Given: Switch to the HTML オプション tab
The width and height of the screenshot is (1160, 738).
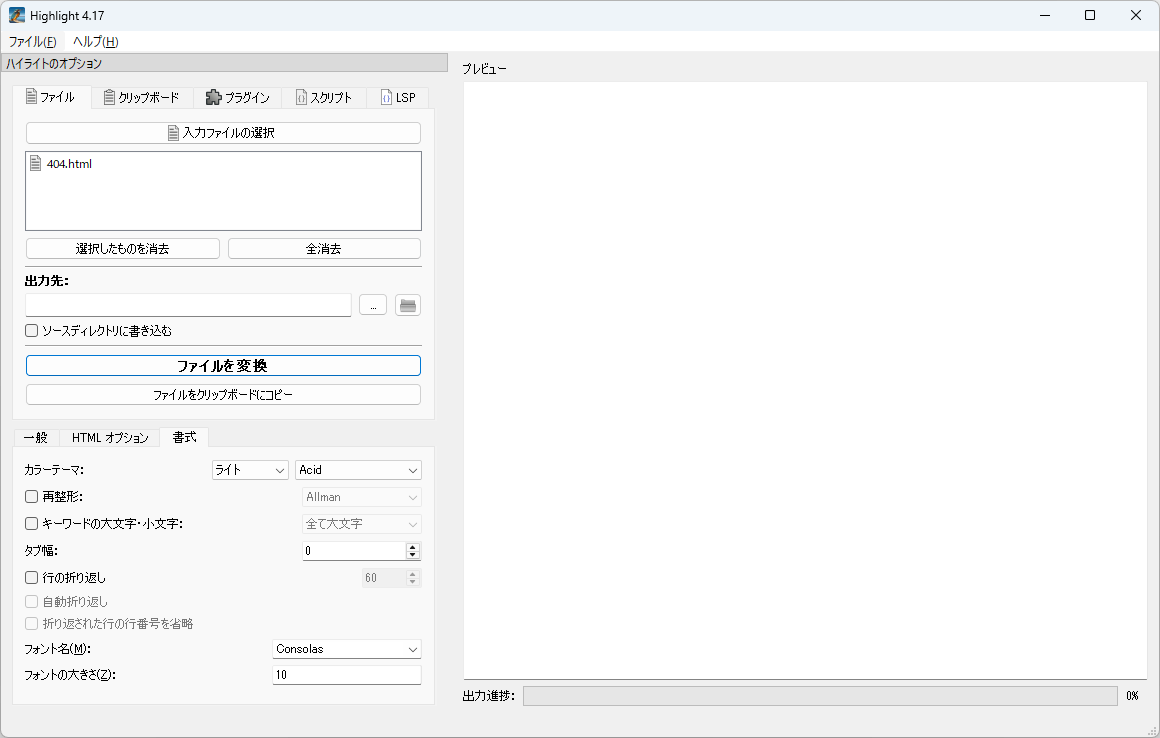Looking at the screenshot, I should coord(109,438).
